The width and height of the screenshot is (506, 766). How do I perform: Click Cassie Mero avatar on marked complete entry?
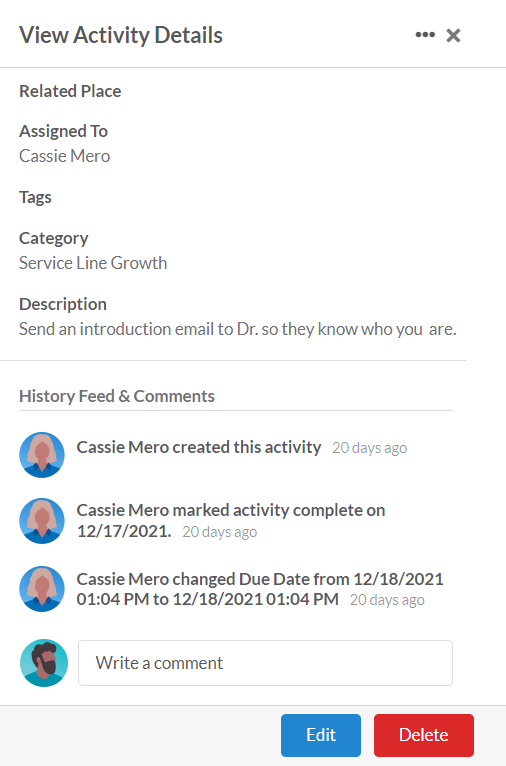tap(42, 521)
